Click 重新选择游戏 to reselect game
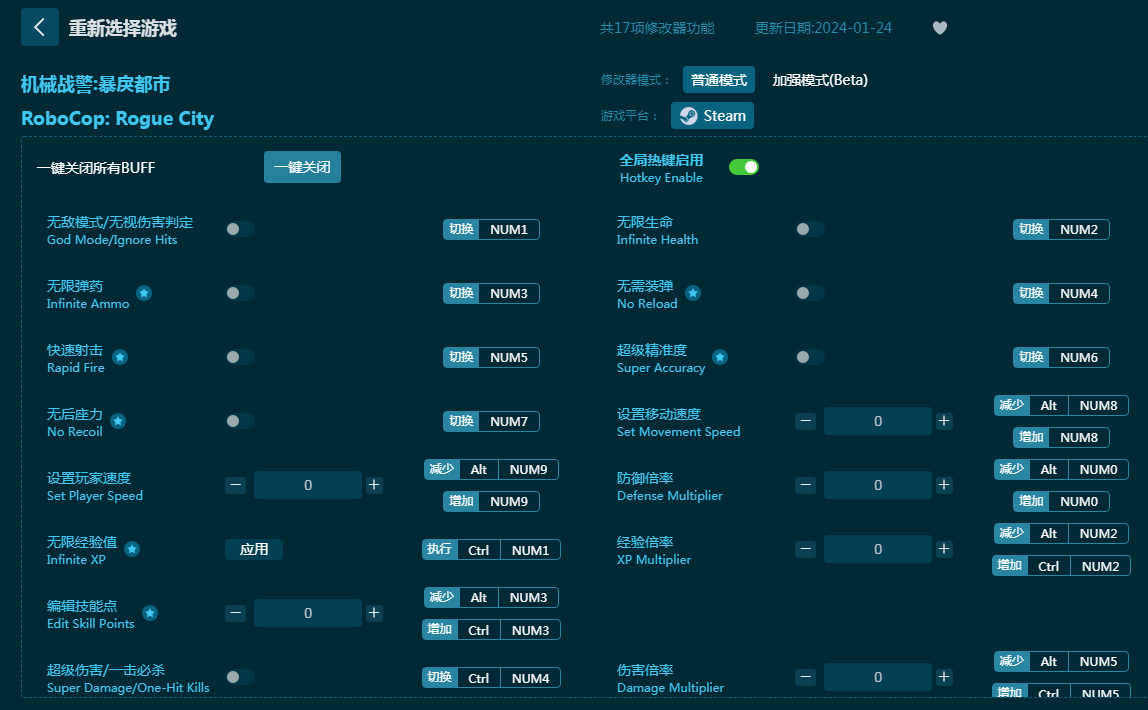The image size is (1148, 710). click(123, 29)
